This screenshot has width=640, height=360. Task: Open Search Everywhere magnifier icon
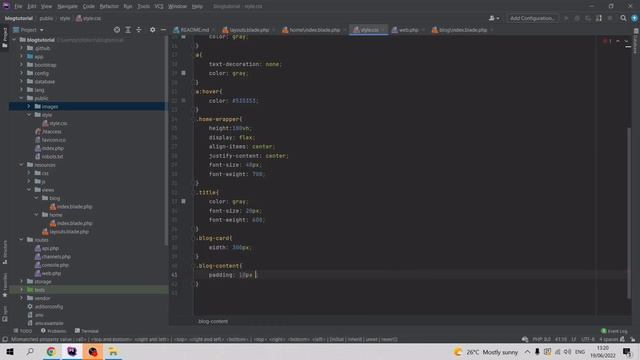(x=623, y=18)
